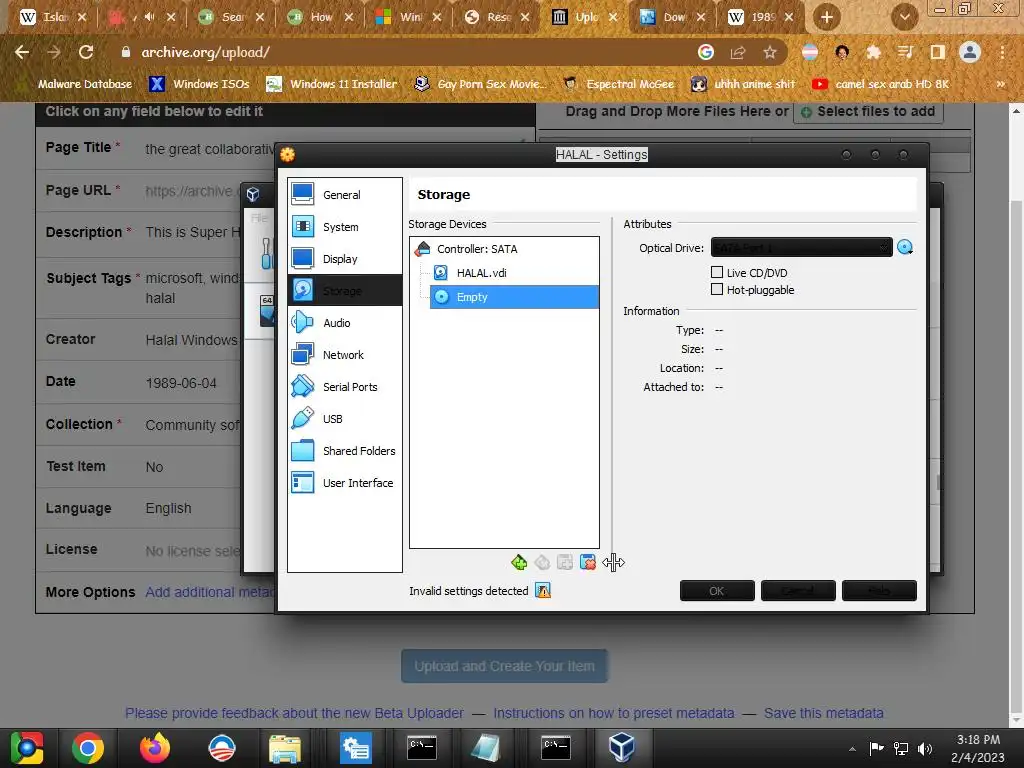
Task: Click the Test Item value No
Action: [x=154, y=467]
